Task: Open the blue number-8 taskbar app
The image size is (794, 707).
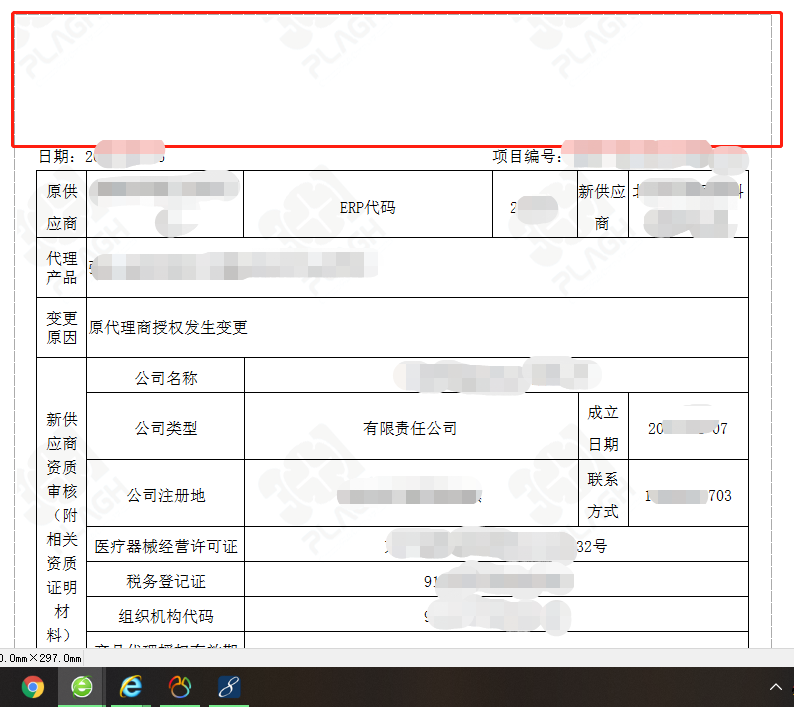Action: tap(229, 687)
